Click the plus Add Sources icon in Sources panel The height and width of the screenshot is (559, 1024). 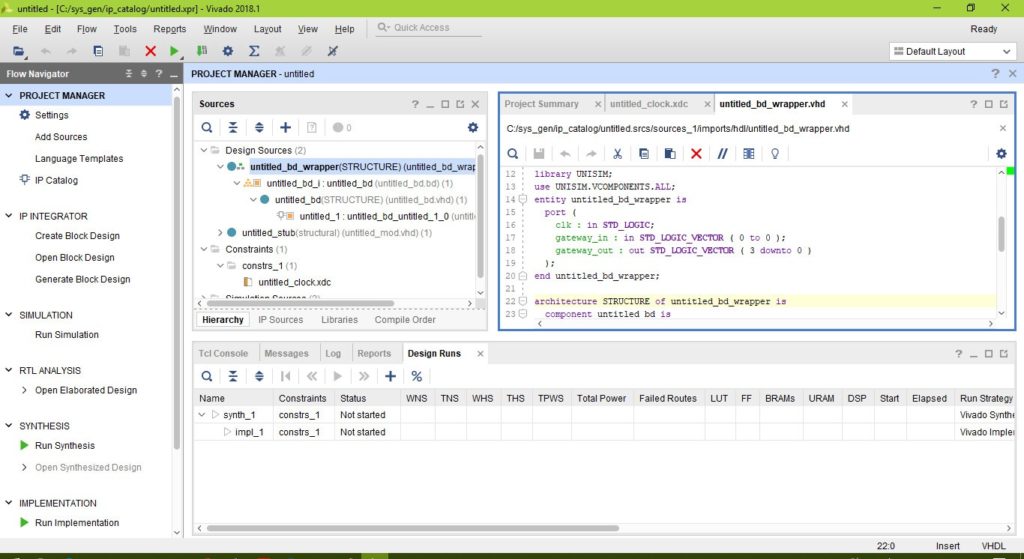pyautogui.click(x=285, y=128)
